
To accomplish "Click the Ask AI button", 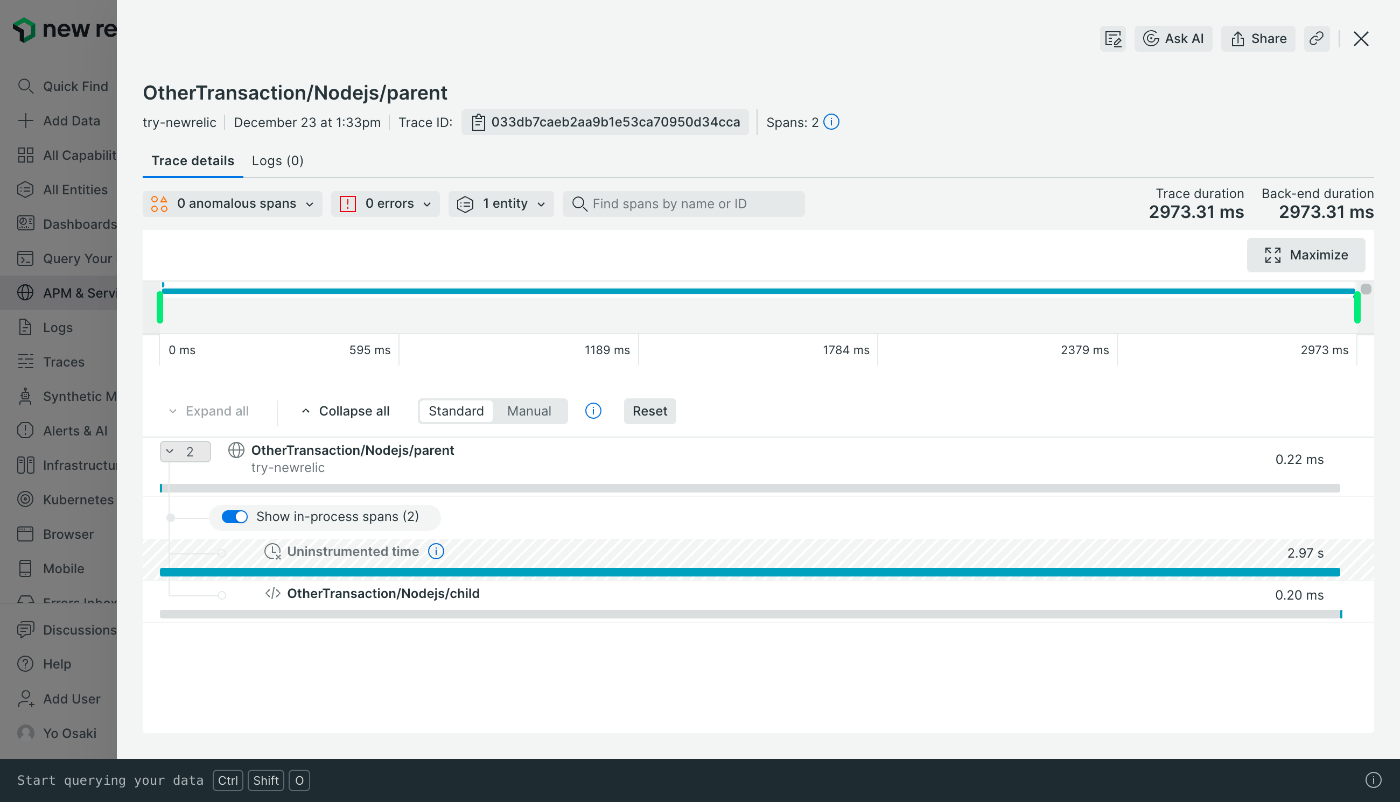I will coord(1173,39).
